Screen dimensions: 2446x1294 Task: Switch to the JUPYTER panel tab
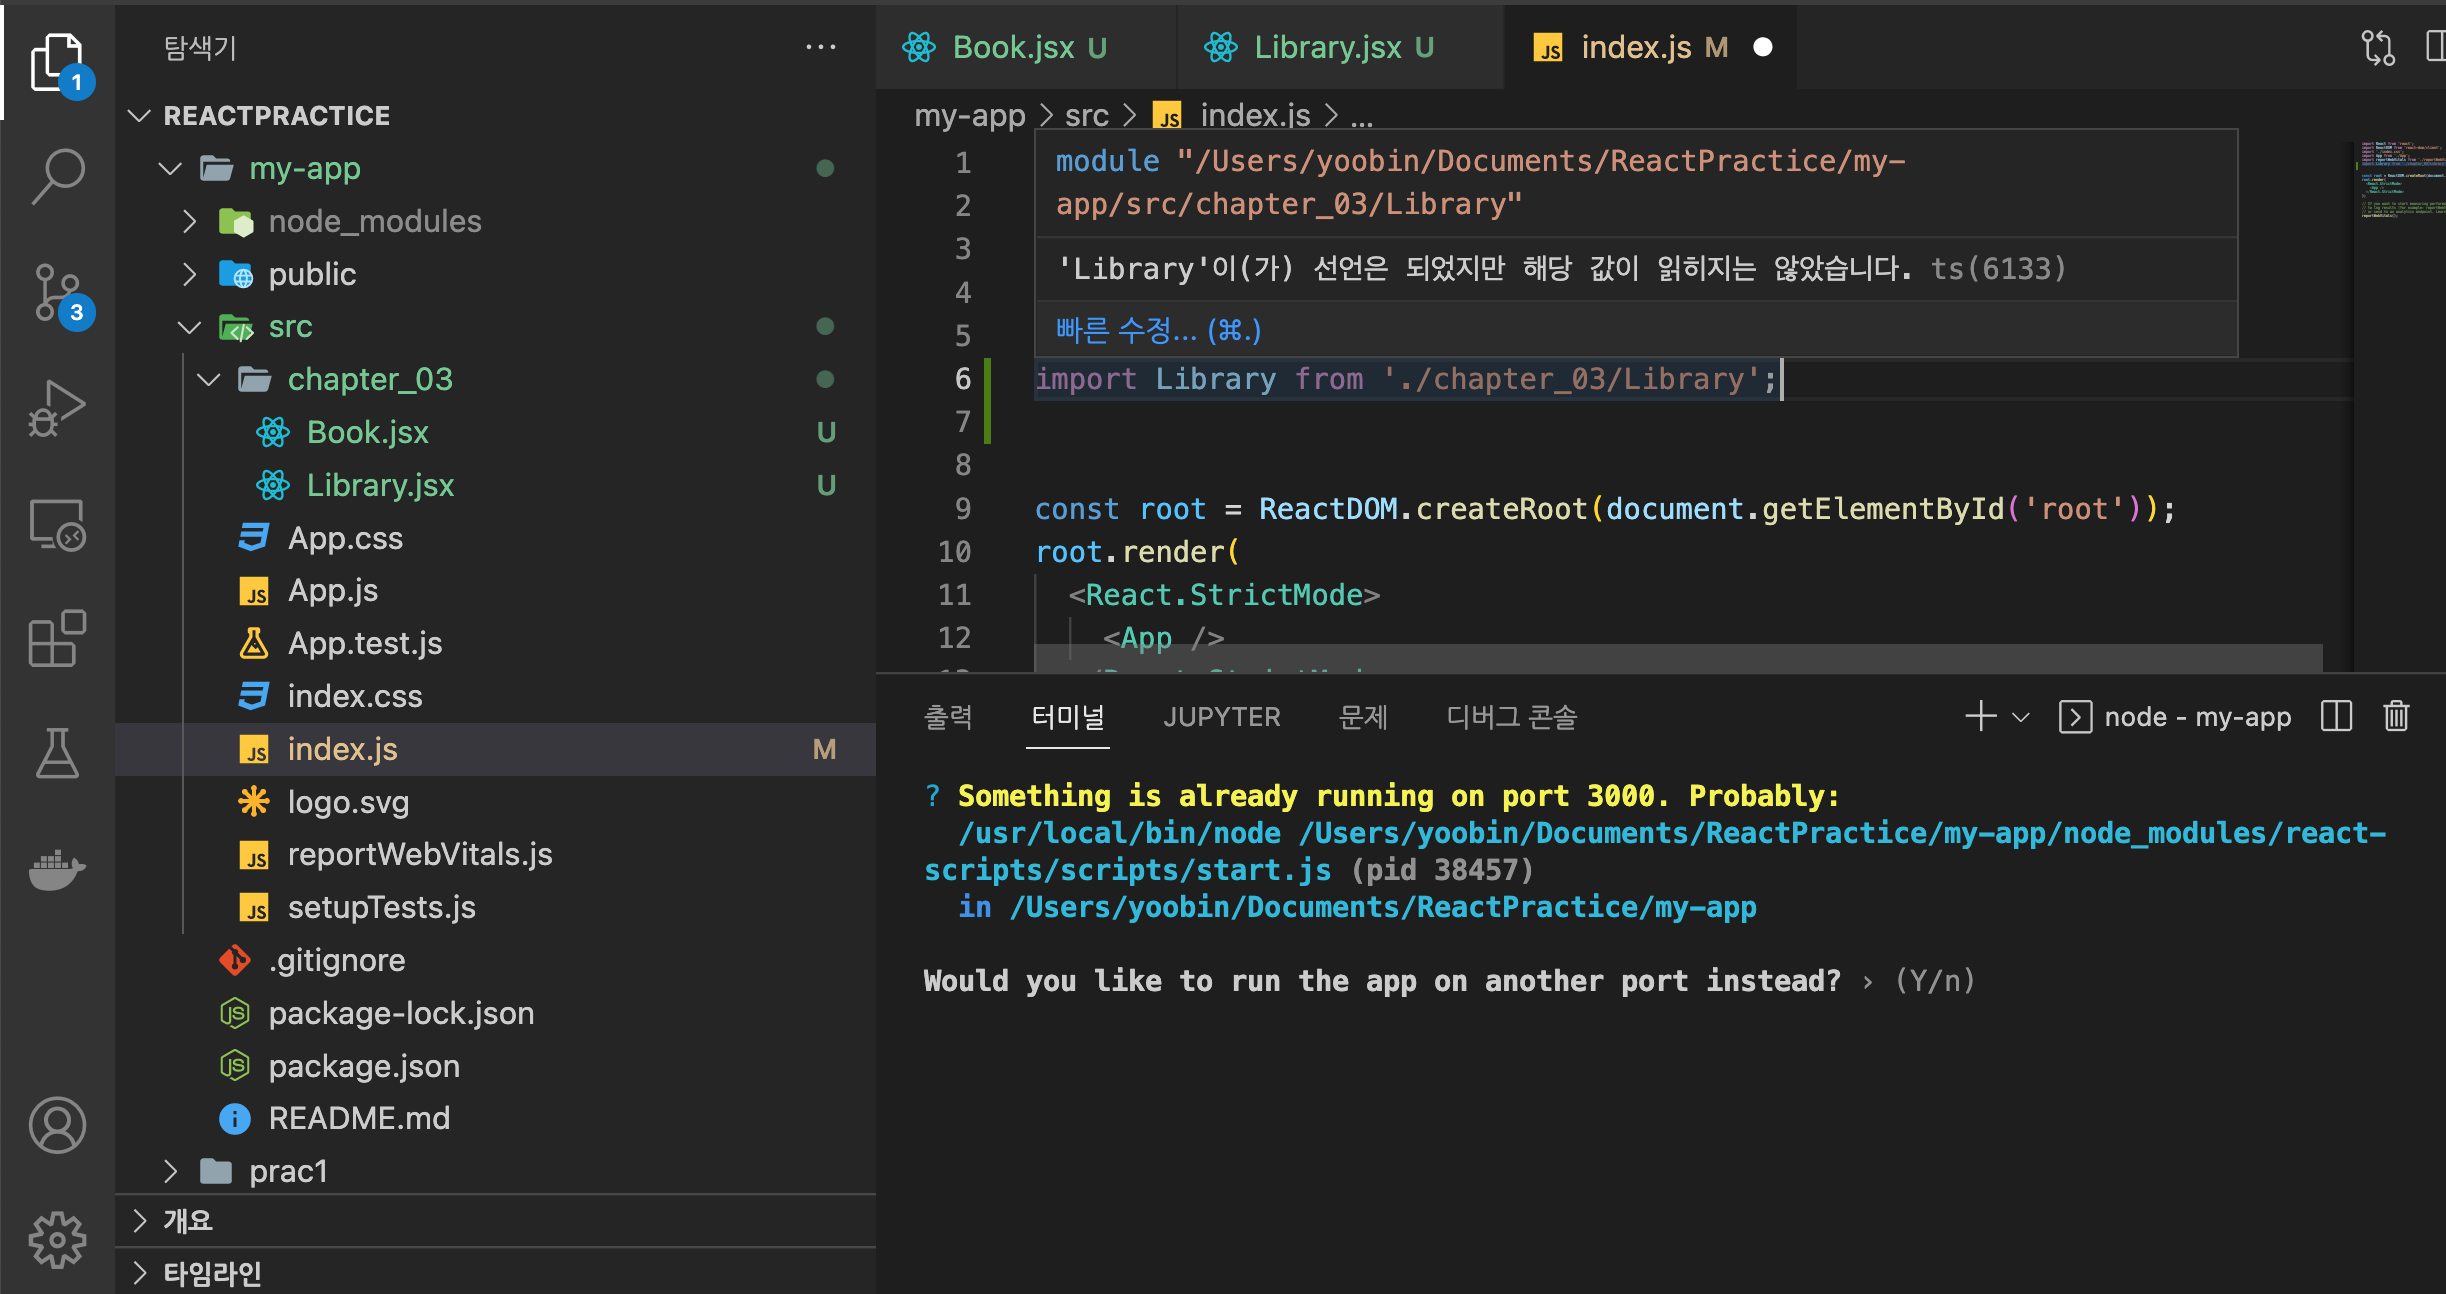tap(1222, 717)
